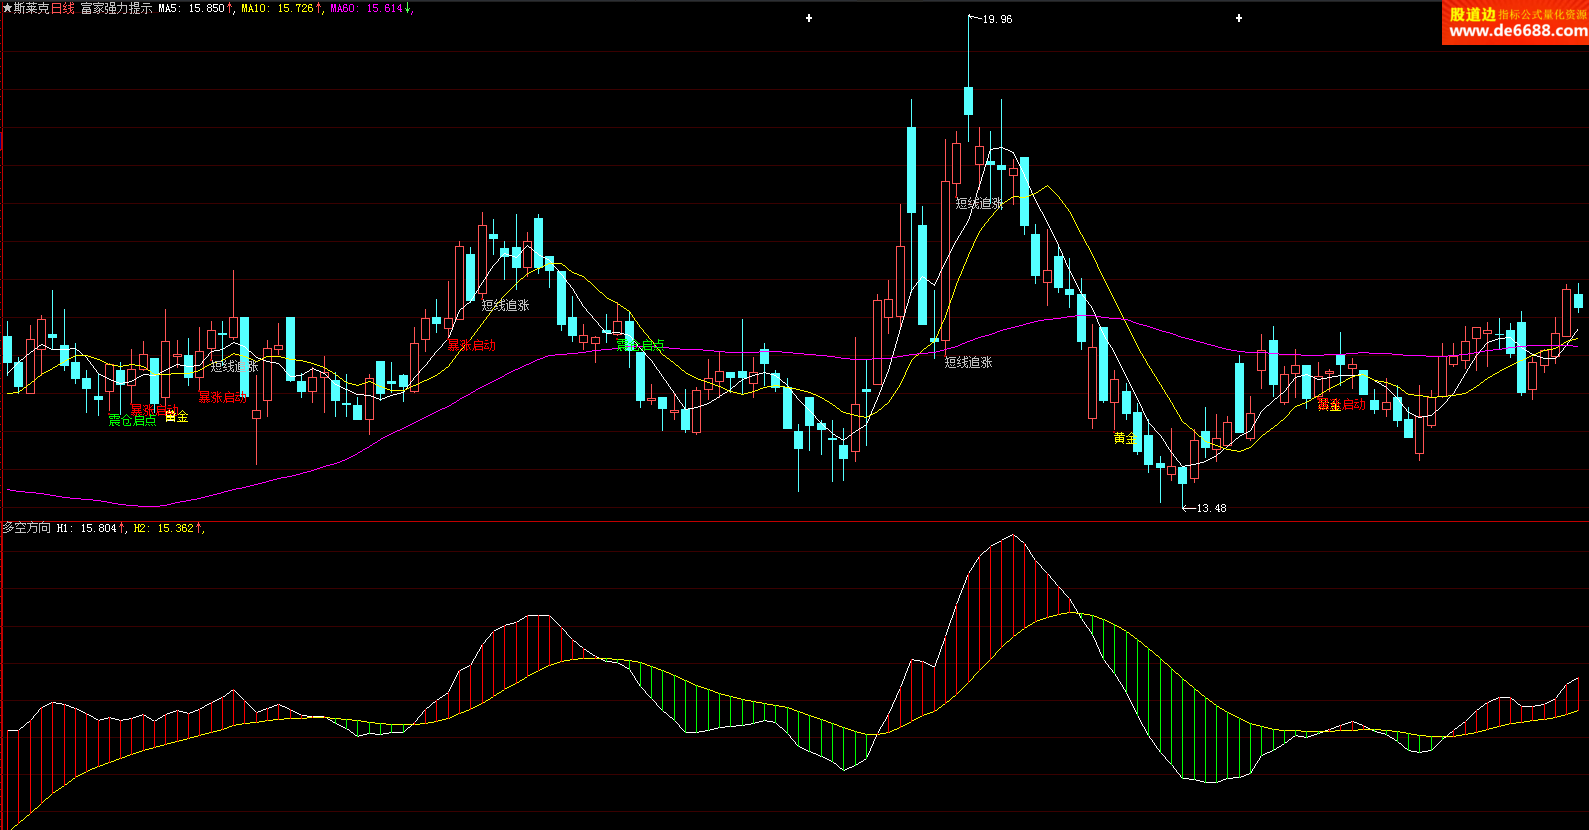Click the white plus marker nearest the watermark
Image resolution: width=1589 pixels, height=830 pixels.
(x=1239, y=18)
